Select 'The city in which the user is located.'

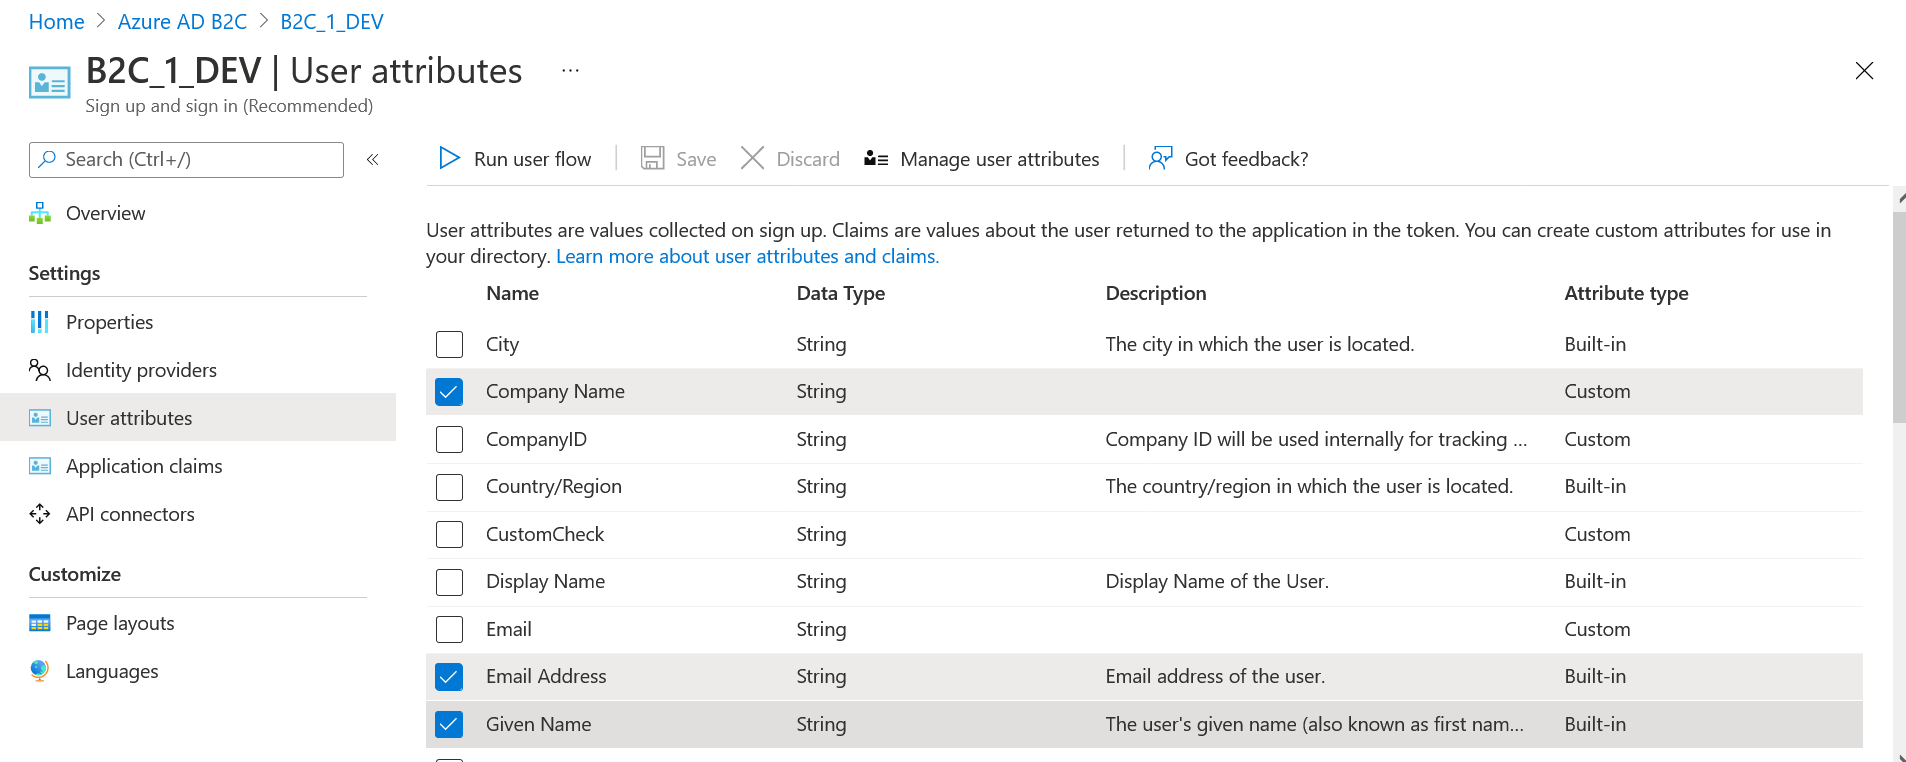coord(1260,344)
